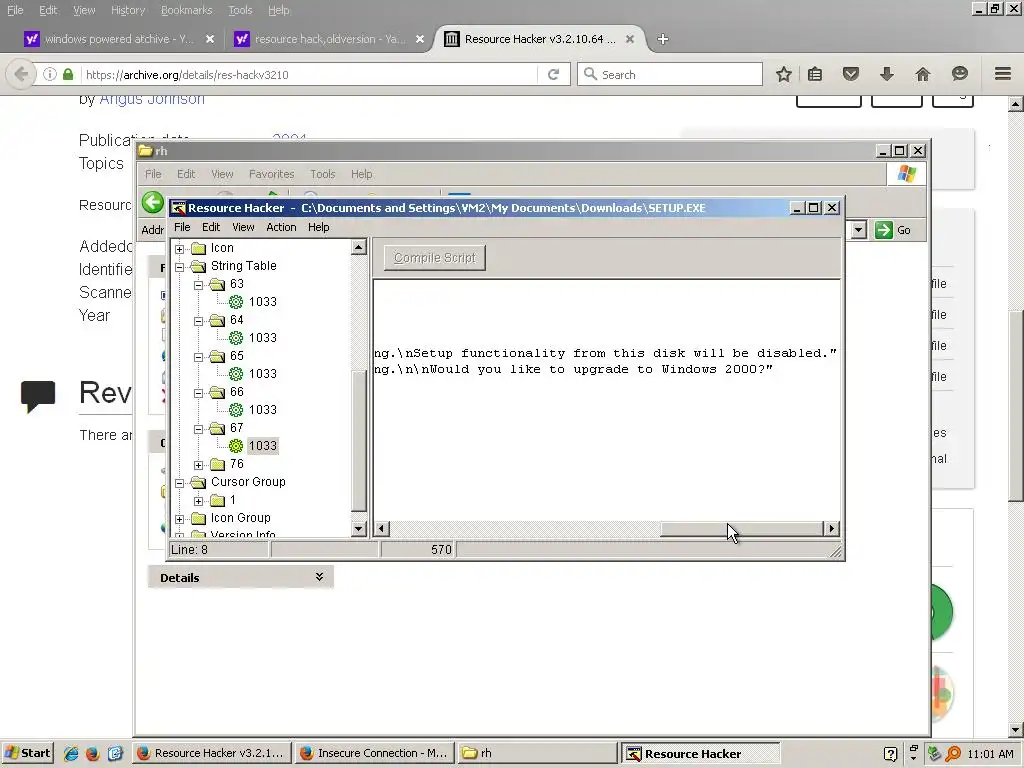Viewport: 1024px width, 768px height.
Task: Go to Firefox home page icon
Action: pyautogui.click(x=922, y=74)
